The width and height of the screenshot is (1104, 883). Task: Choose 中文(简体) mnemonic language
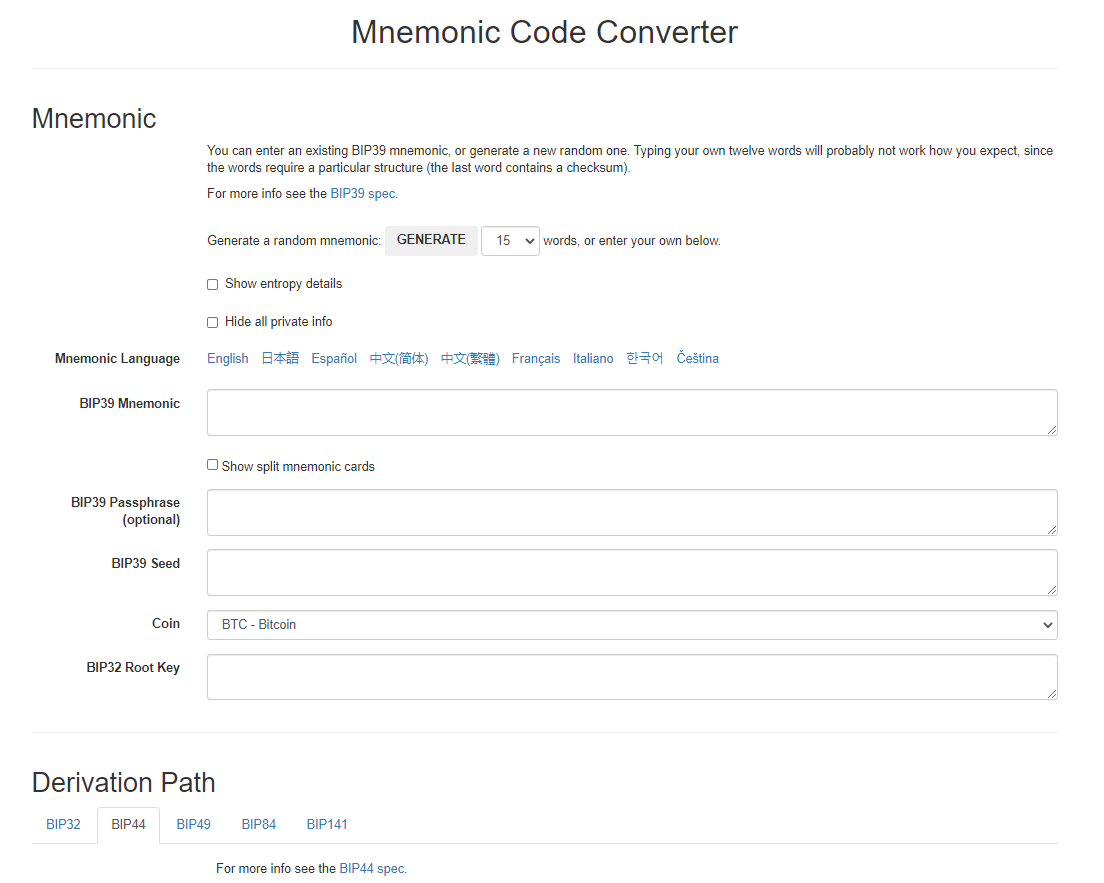[399, 358]
